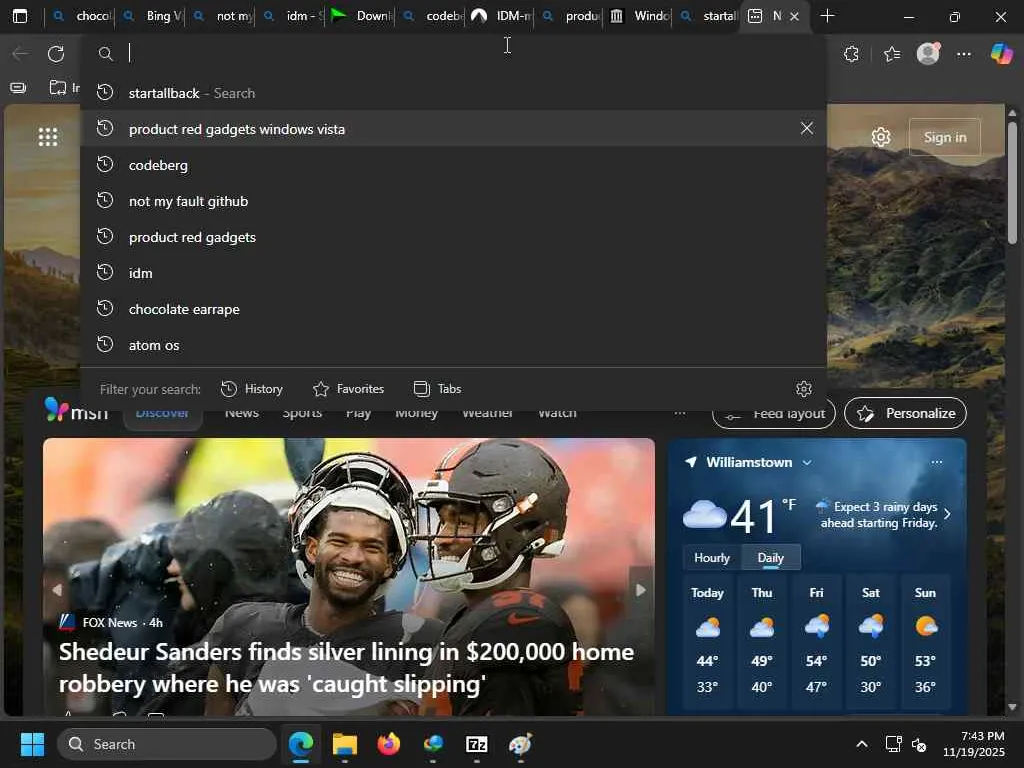Select the 'codeberg' suggestion
The height and width of the screenshot is (768, 1024).
pyautogui.click(x=453, y=165)
